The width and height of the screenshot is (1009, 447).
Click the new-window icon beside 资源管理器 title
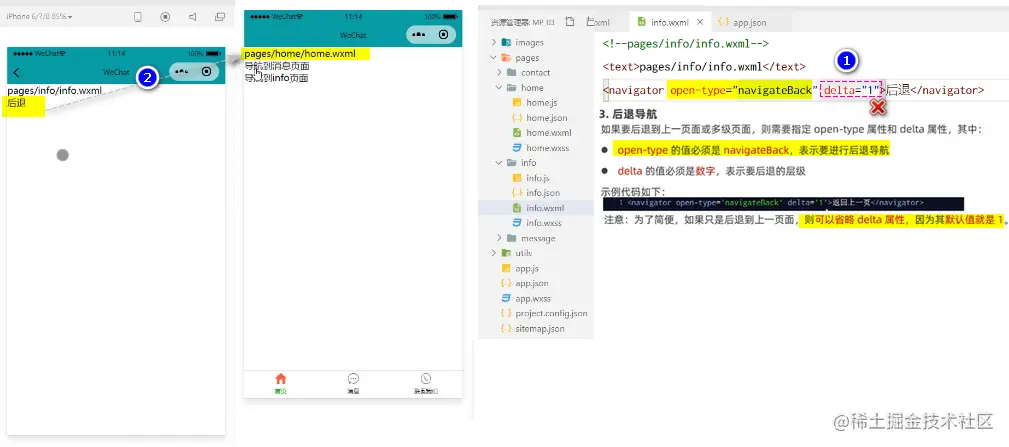point(569,22)
